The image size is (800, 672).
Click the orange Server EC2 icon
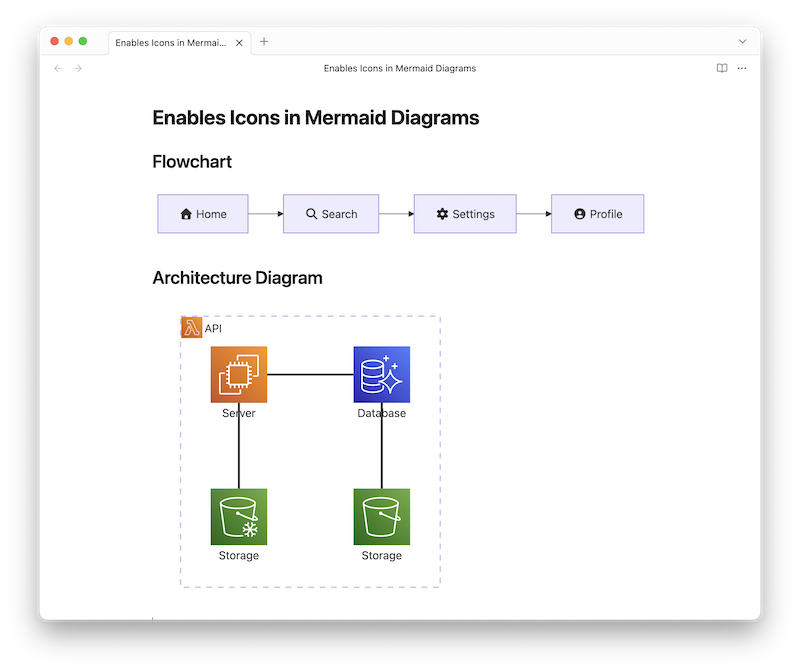click(239, 375)
